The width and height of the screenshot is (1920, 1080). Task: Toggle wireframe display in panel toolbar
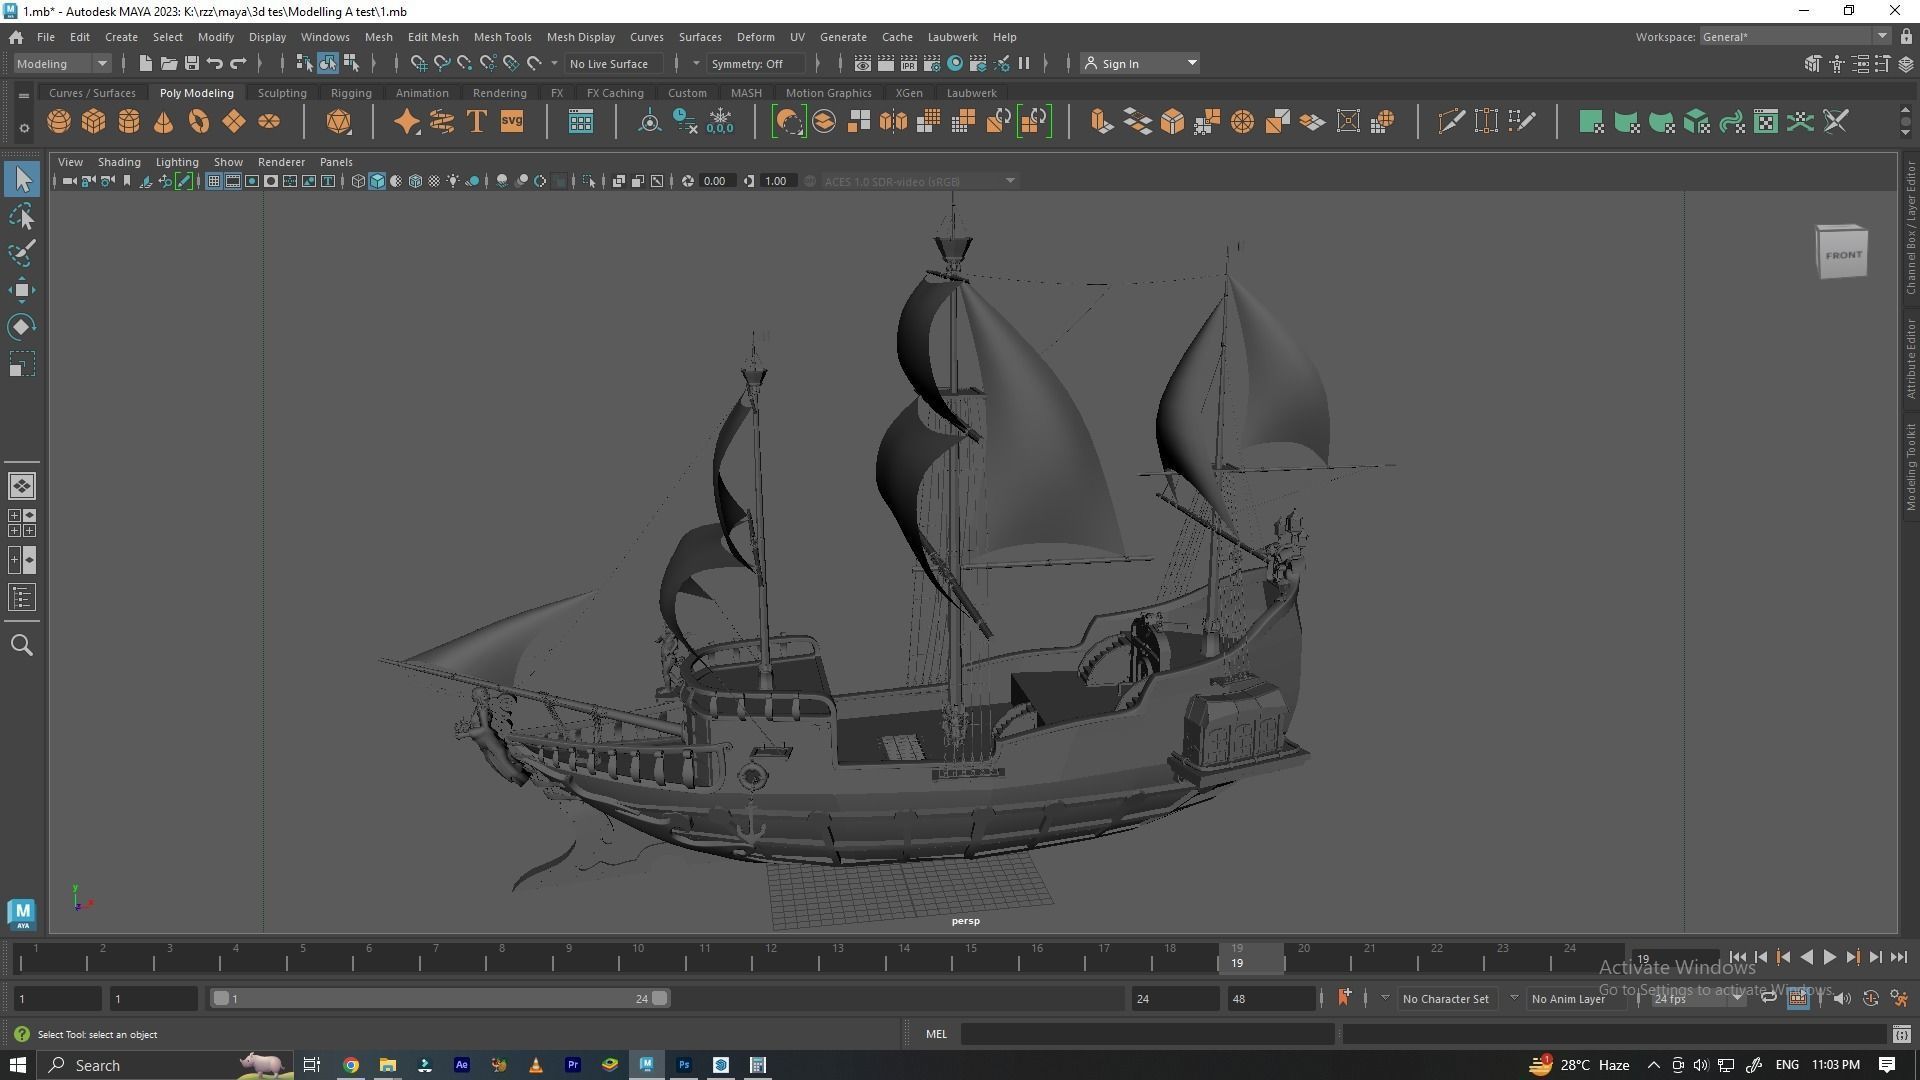click(358, 181)
